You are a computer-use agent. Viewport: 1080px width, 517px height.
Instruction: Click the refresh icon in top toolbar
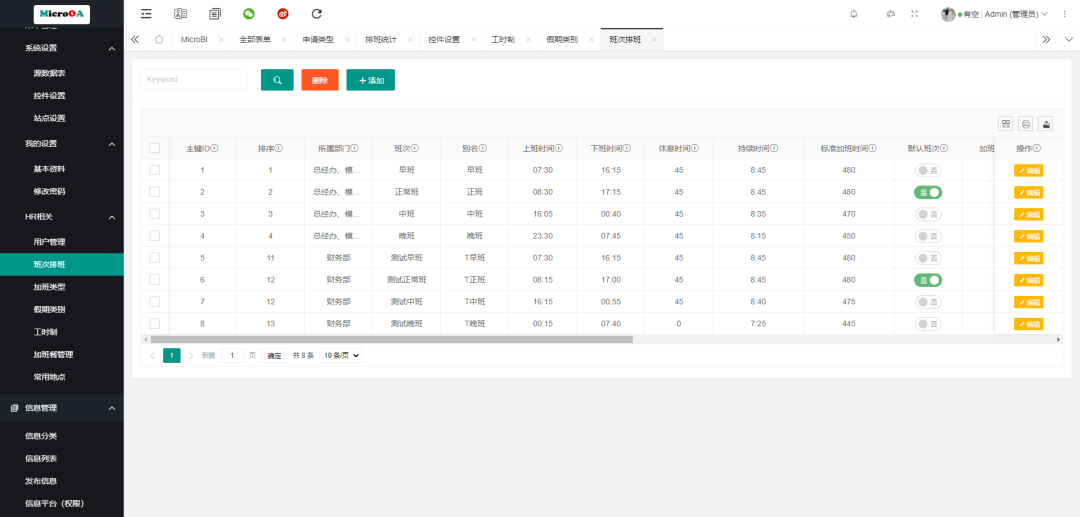pyautogui.click(x=317, y=14)
